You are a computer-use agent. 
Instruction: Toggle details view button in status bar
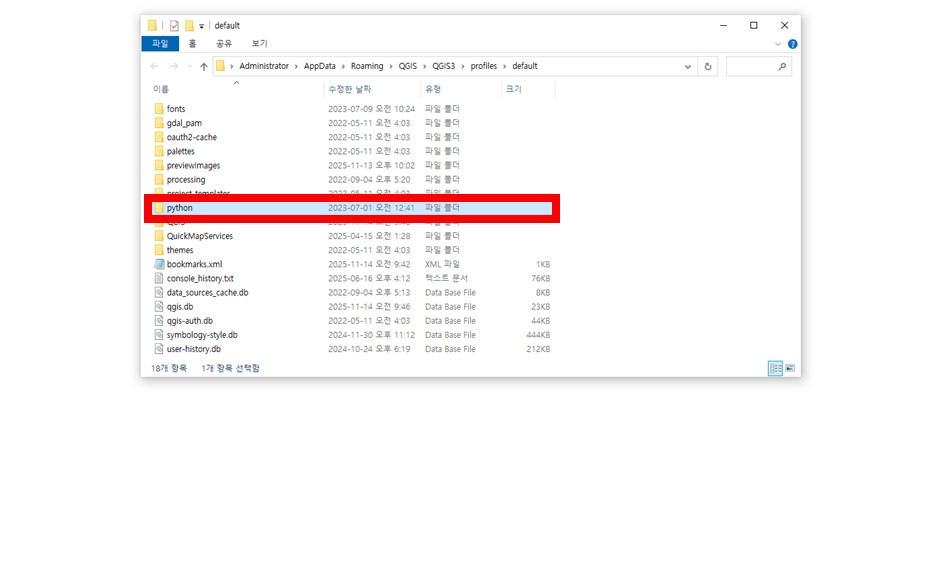point(775,368)
